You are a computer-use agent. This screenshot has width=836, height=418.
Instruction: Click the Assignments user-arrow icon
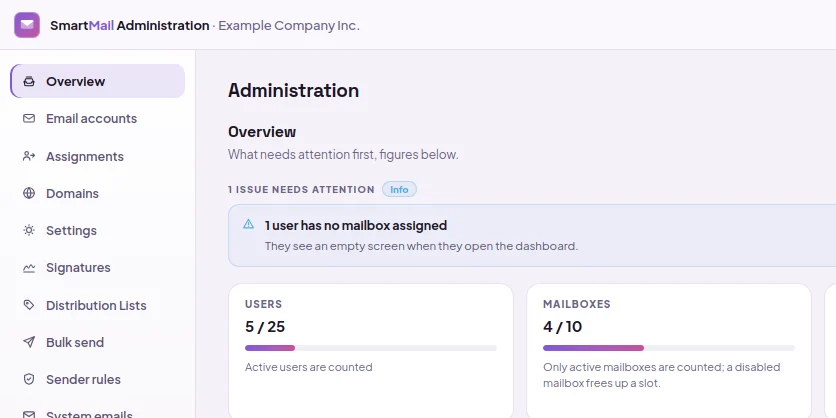[29, 156]
